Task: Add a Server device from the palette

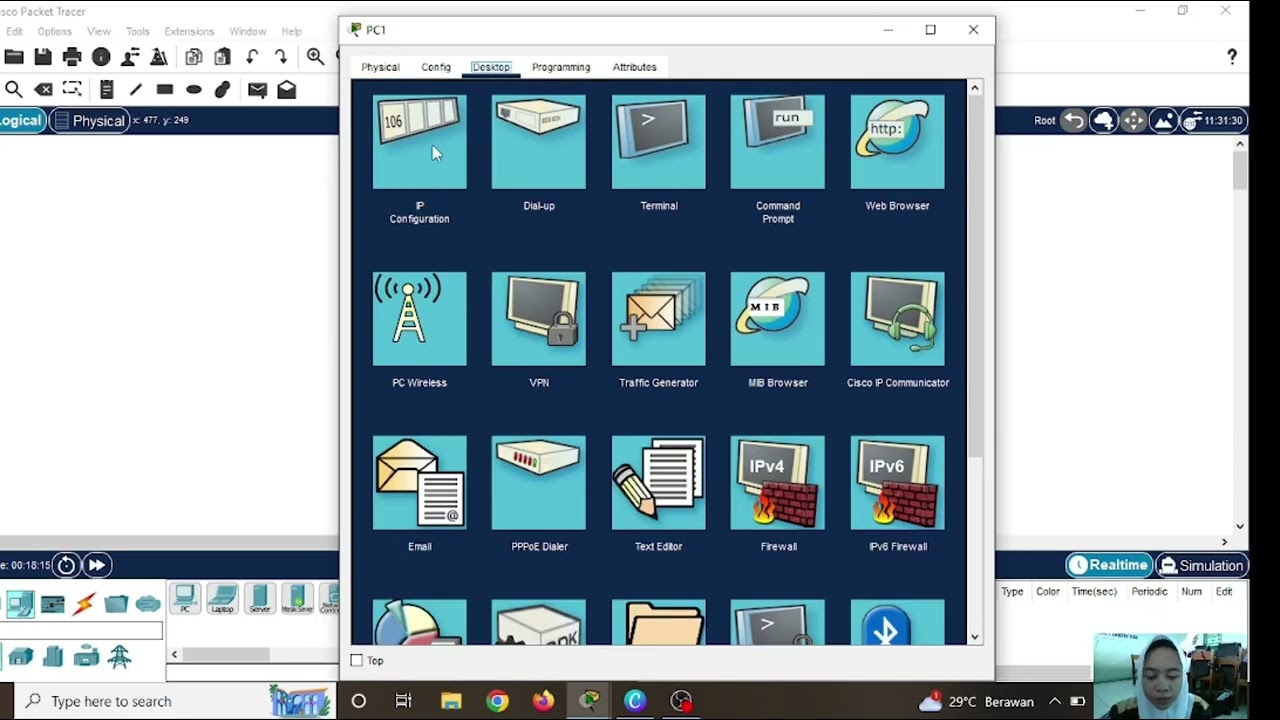Action: point(260,598)
